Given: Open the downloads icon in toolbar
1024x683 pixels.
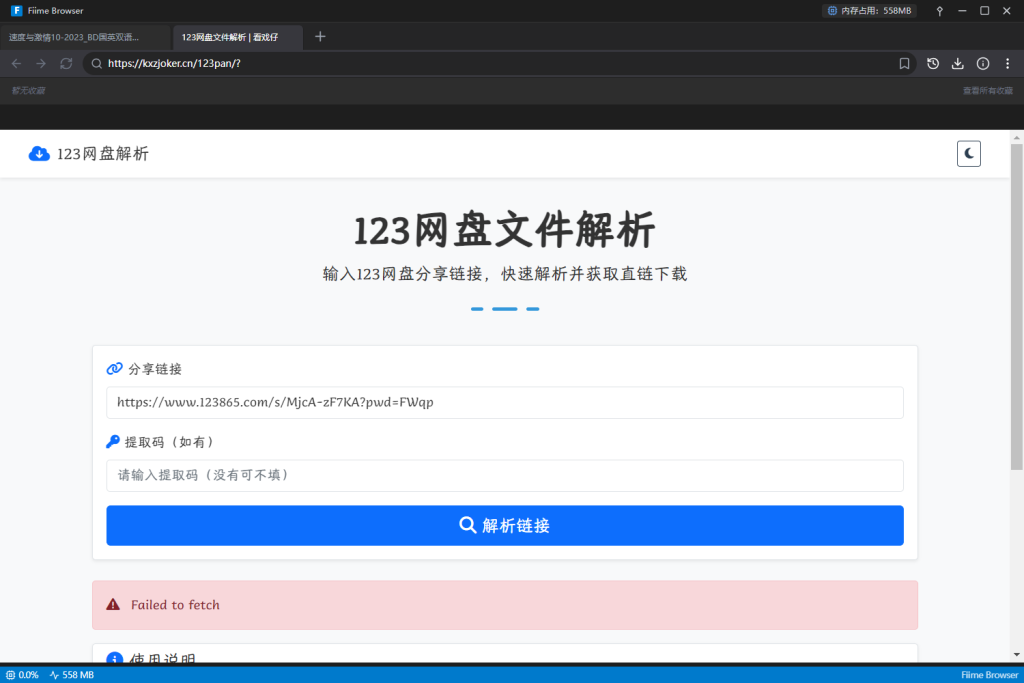Looking at the screenshot, I should point(957,64).
